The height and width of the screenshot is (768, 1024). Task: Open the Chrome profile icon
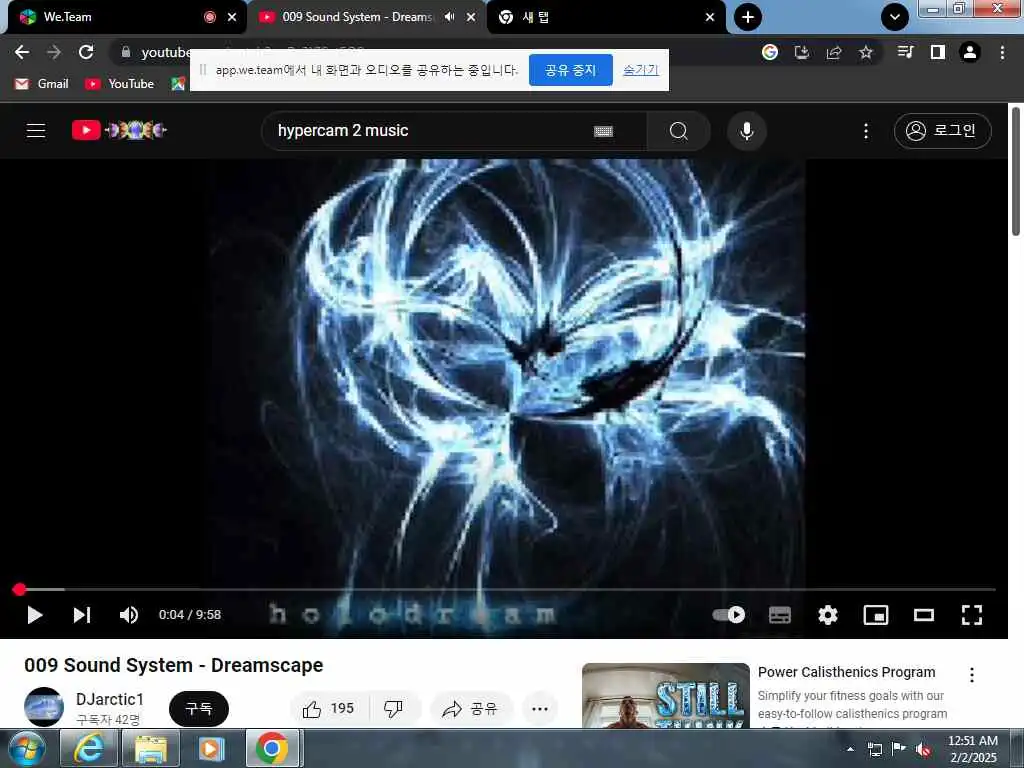pos(970,52)
